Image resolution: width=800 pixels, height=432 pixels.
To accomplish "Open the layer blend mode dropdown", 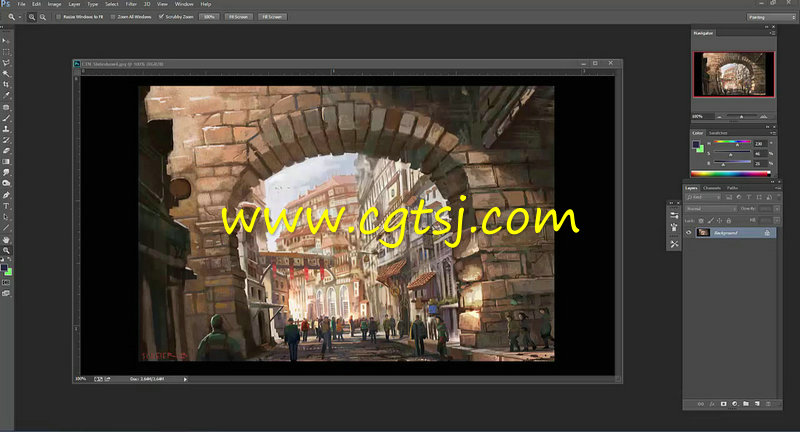I will [708, 209].
